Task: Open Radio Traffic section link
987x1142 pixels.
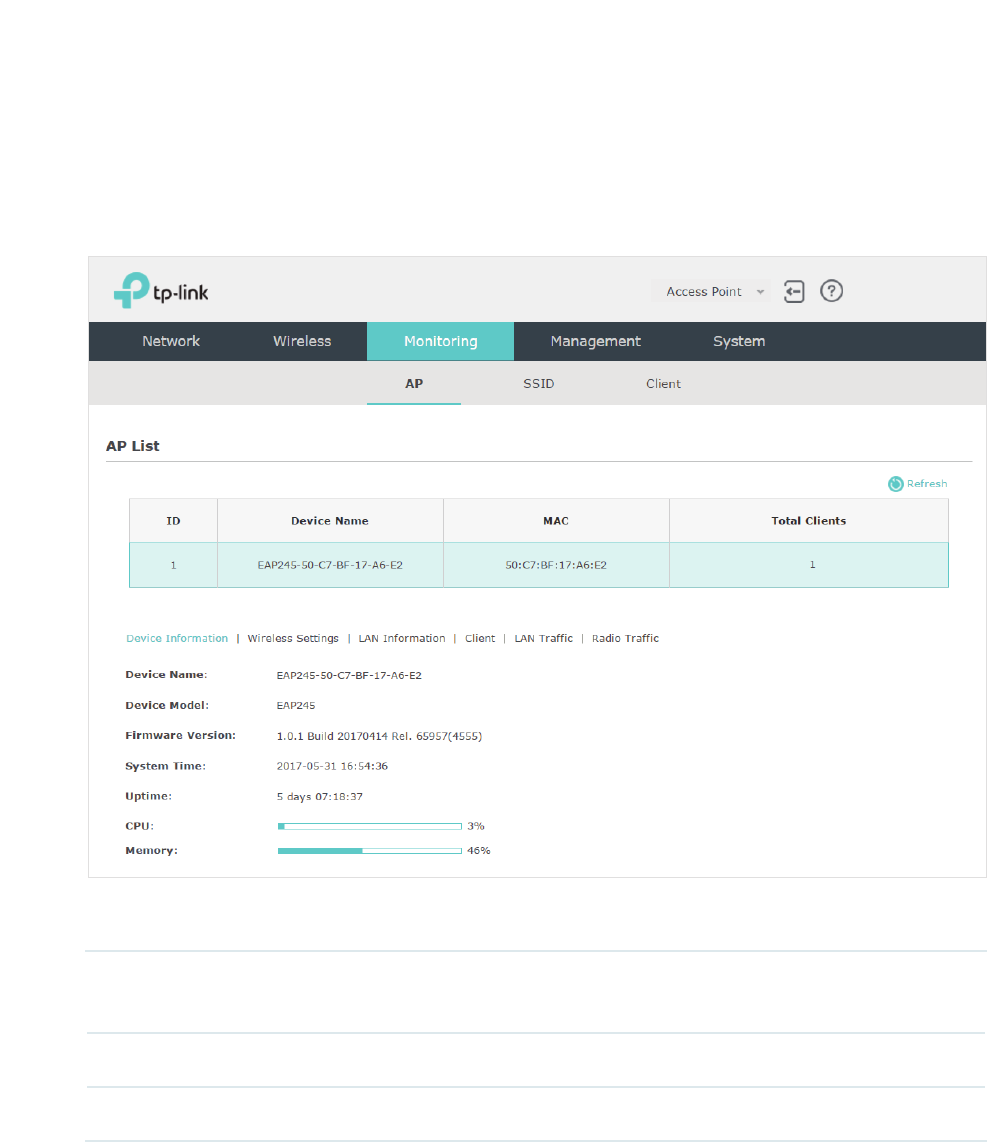Action: (x=625, y=638)
